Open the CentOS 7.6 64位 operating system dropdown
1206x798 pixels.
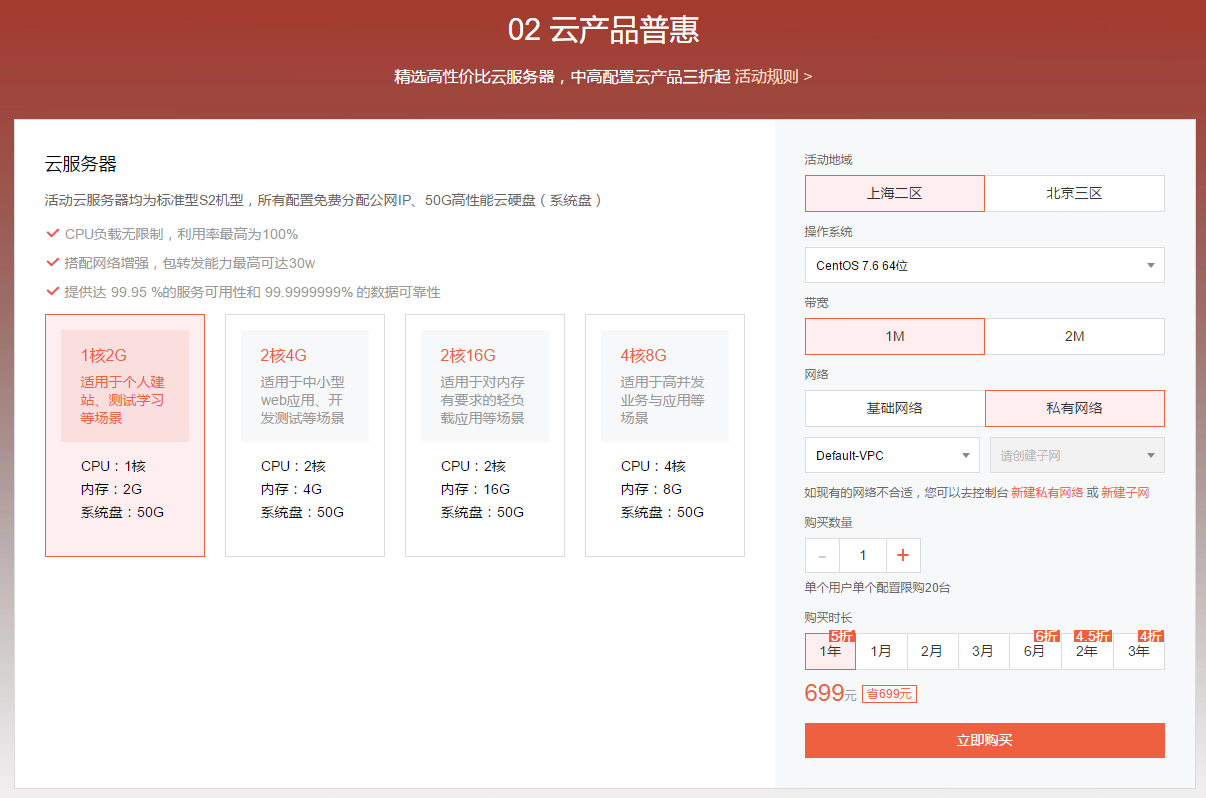[x=984, y=265]
